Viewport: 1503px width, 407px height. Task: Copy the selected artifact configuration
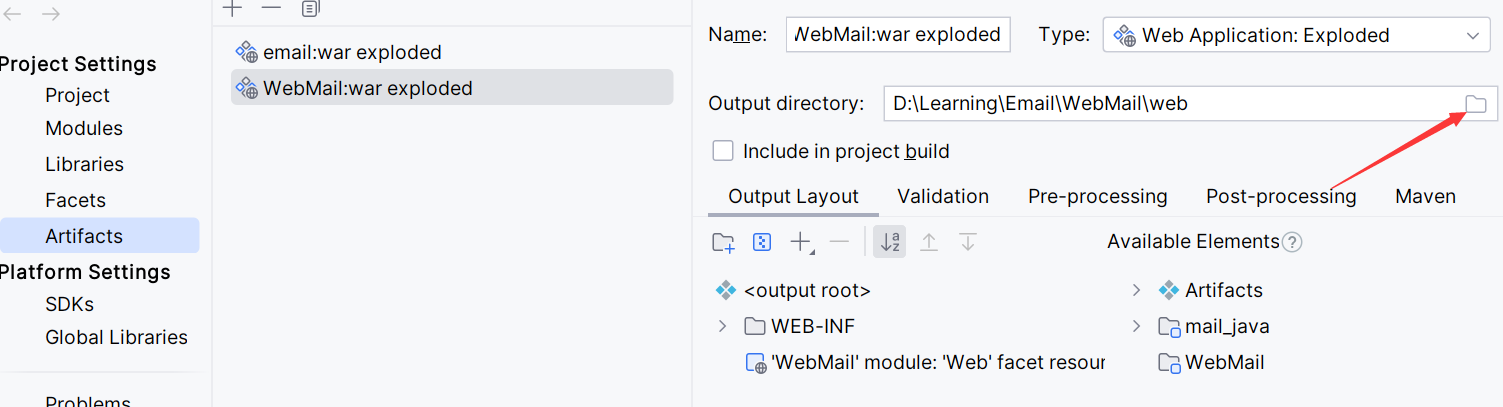[x=310, y=9]
